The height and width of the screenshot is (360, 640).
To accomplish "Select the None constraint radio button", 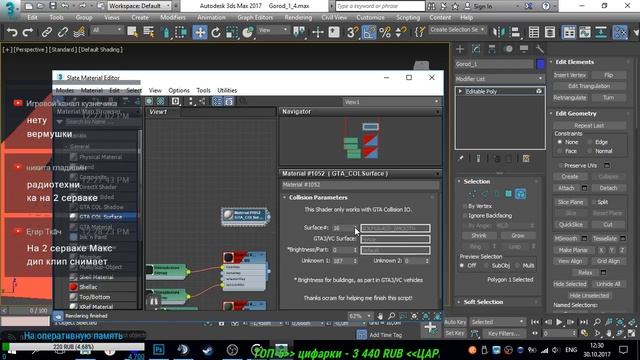I will tap(560, 142).
